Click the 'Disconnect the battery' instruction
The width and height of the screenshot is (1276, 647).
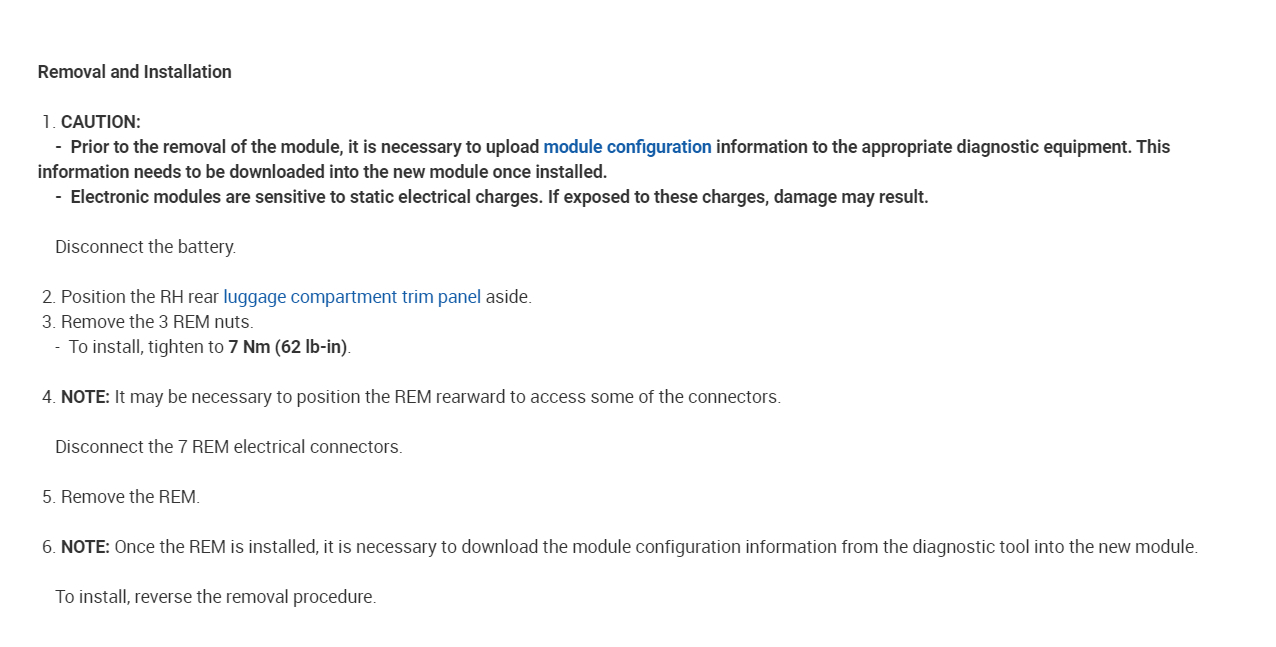tap(146, 247)
